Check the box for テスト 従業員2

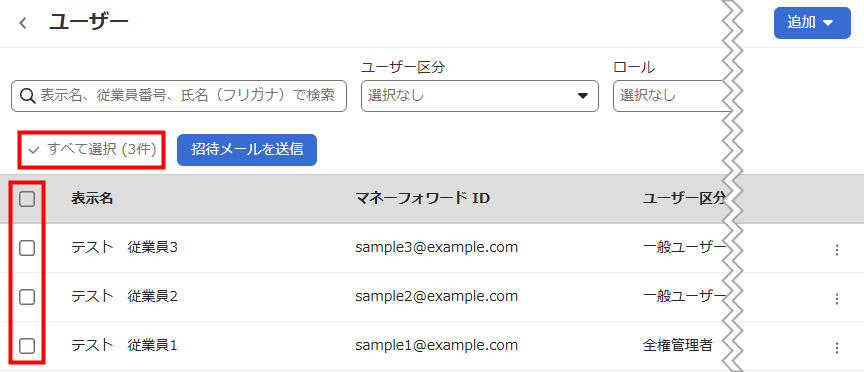tap(27, 297)
